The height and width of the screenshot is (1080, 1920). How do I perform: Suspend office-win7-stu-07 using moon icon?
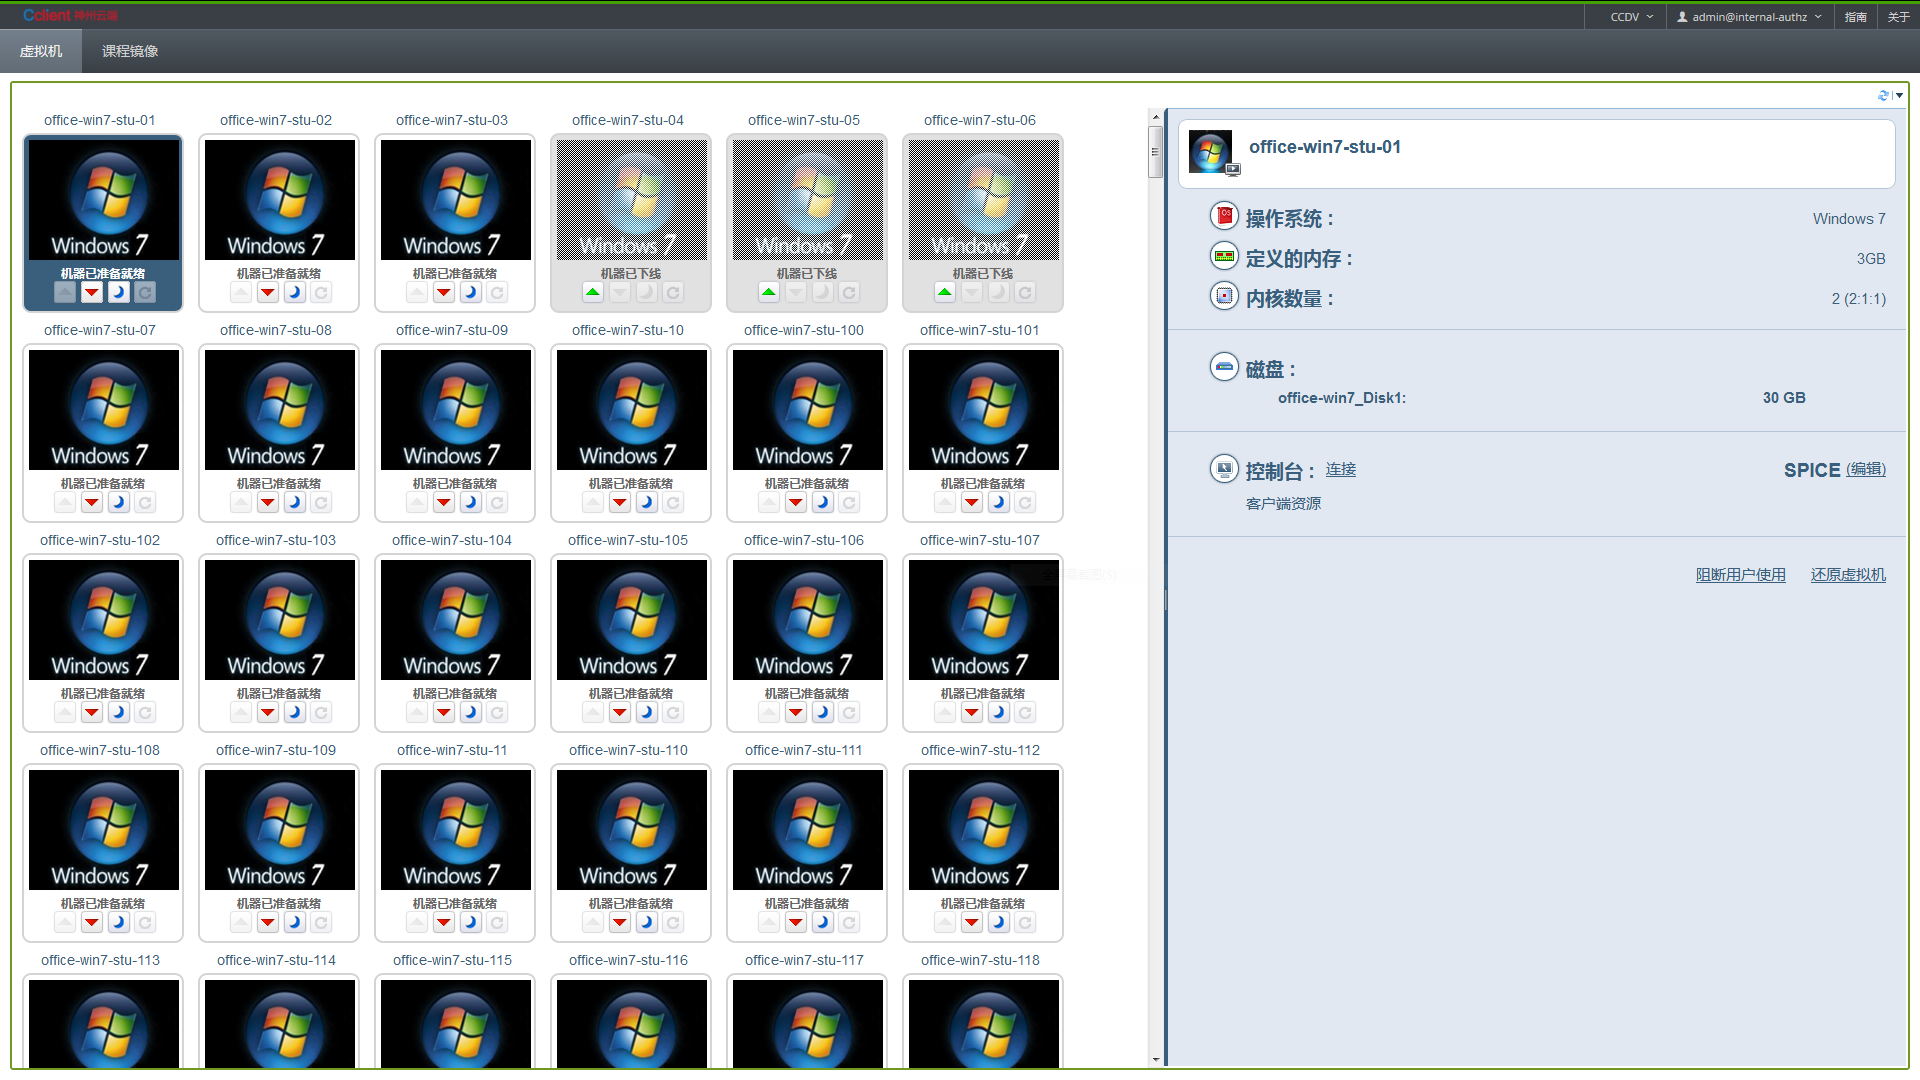point(118,503)
